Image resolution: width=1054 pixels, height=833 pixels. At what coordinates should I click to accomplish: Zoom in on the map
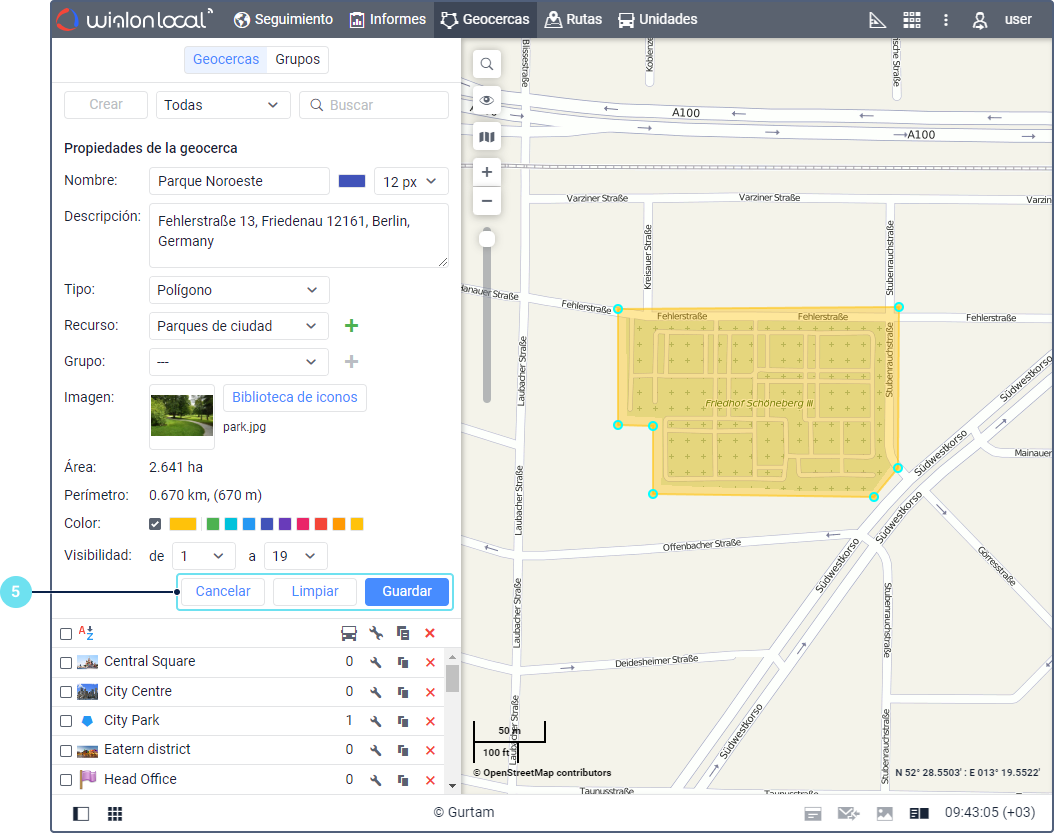[x=487, y=172]
